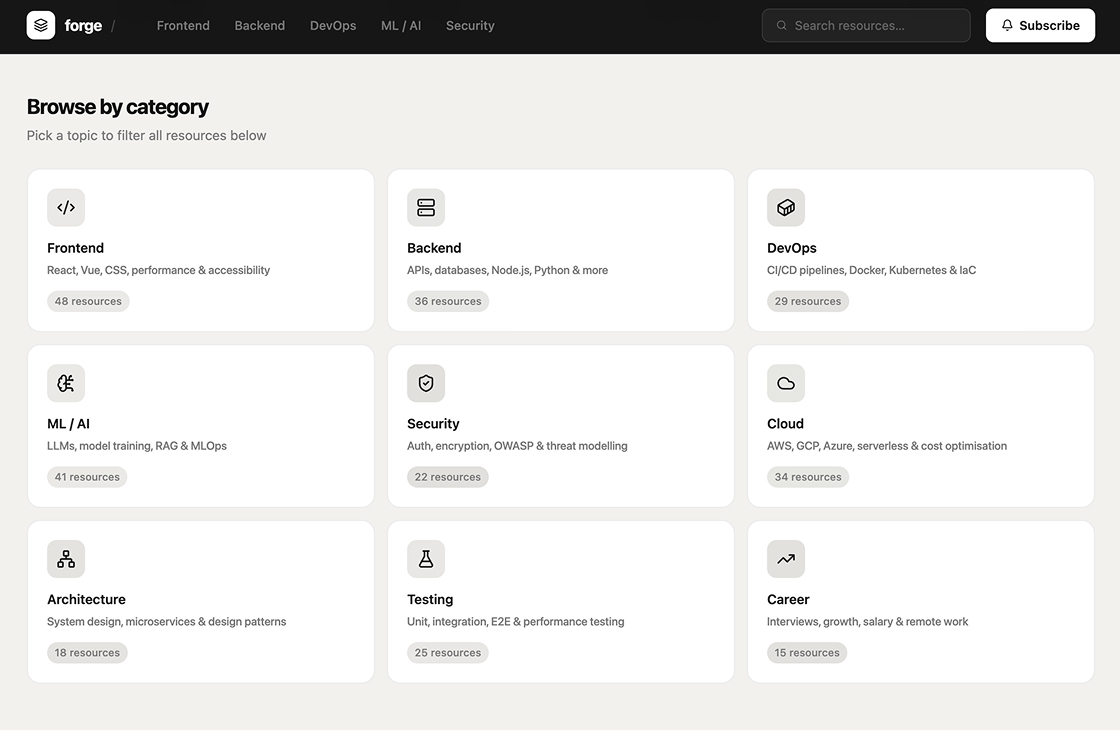Click the ML / AI brain icon
Viewport: 1120px width, 731px height.
[x=66, y=383]
